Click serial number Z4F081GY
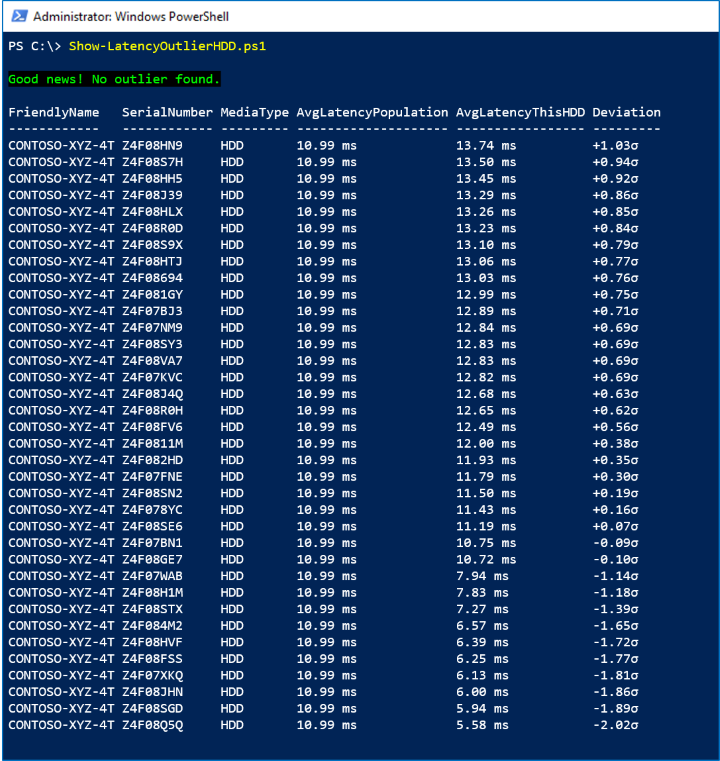 click(x=152, y=295)
